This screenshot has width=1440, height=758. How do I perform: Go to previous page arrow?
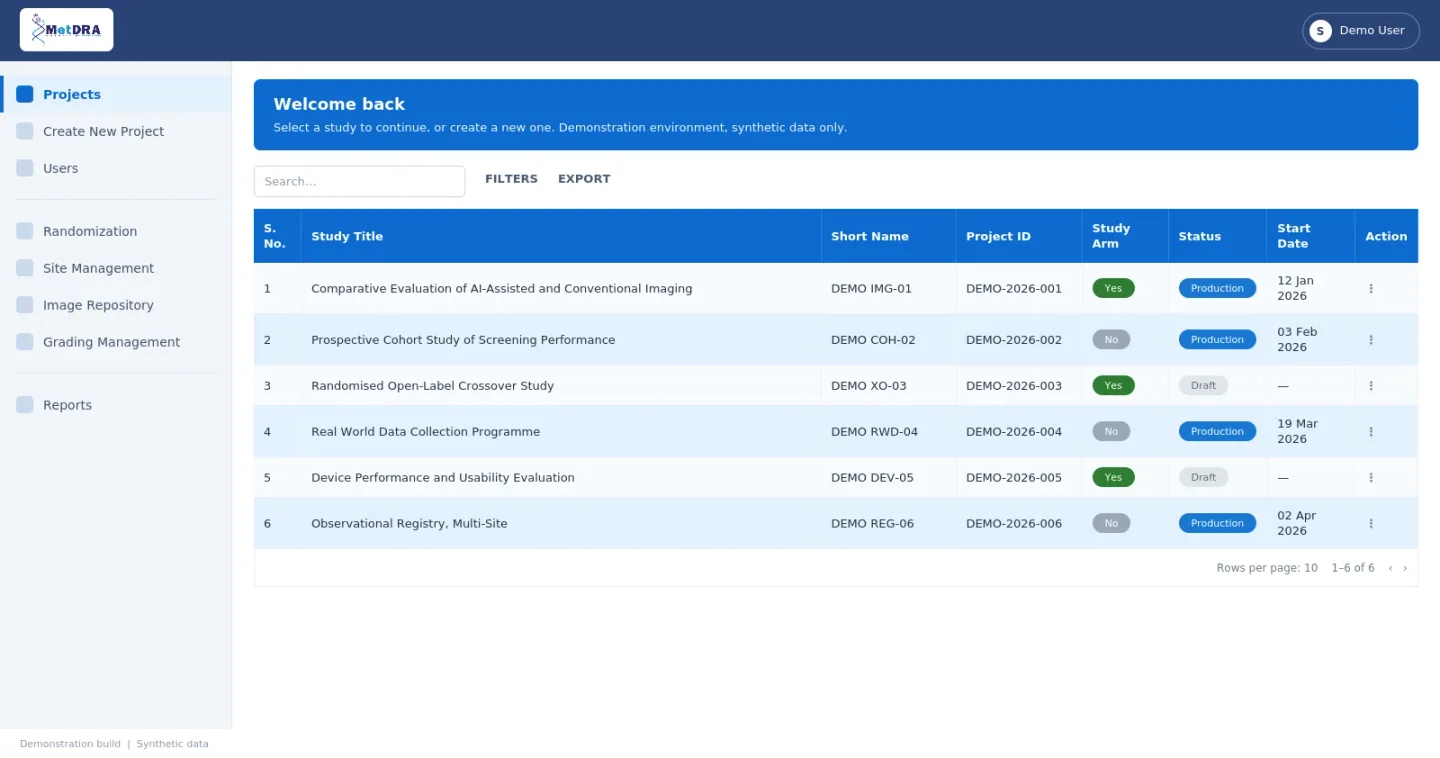pos(1390,568)
